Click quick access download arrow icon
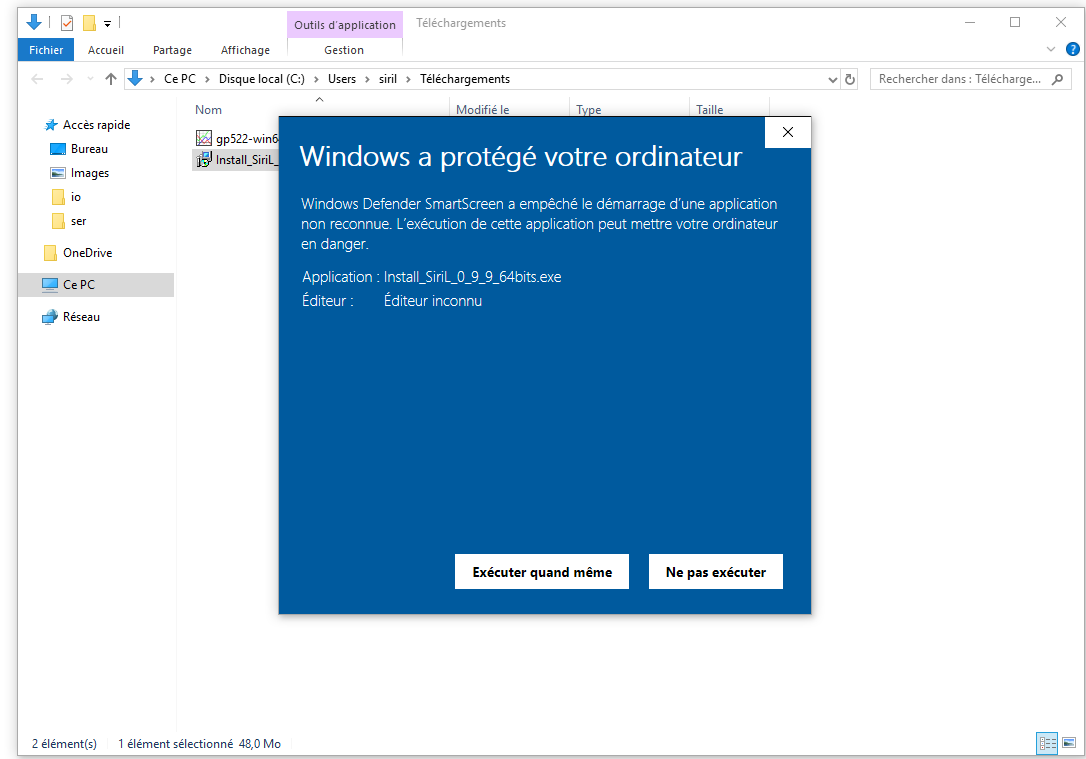 [x=33, y=23]
